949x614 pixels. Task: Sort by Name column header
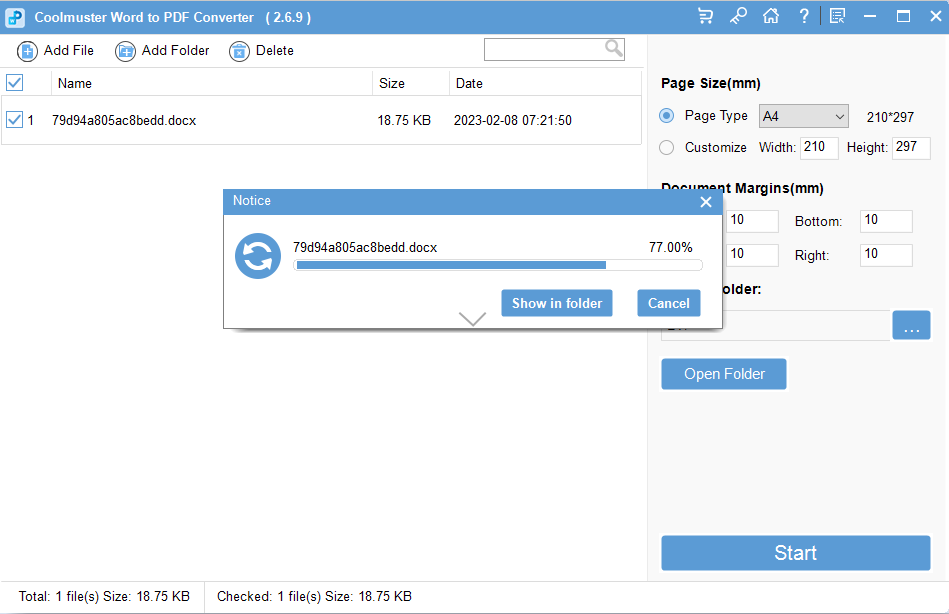tap(74, 84)
